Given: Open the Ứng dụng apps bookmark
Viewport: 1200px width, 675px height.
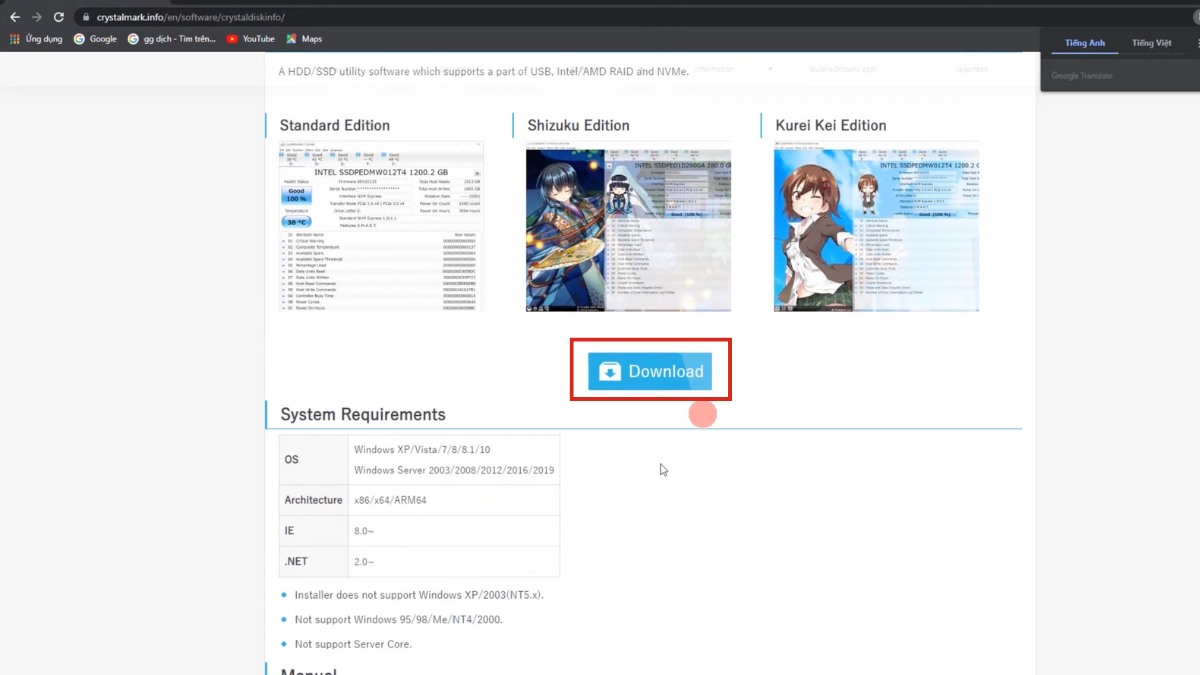Looking at the screenshot, I should point(36,39).
